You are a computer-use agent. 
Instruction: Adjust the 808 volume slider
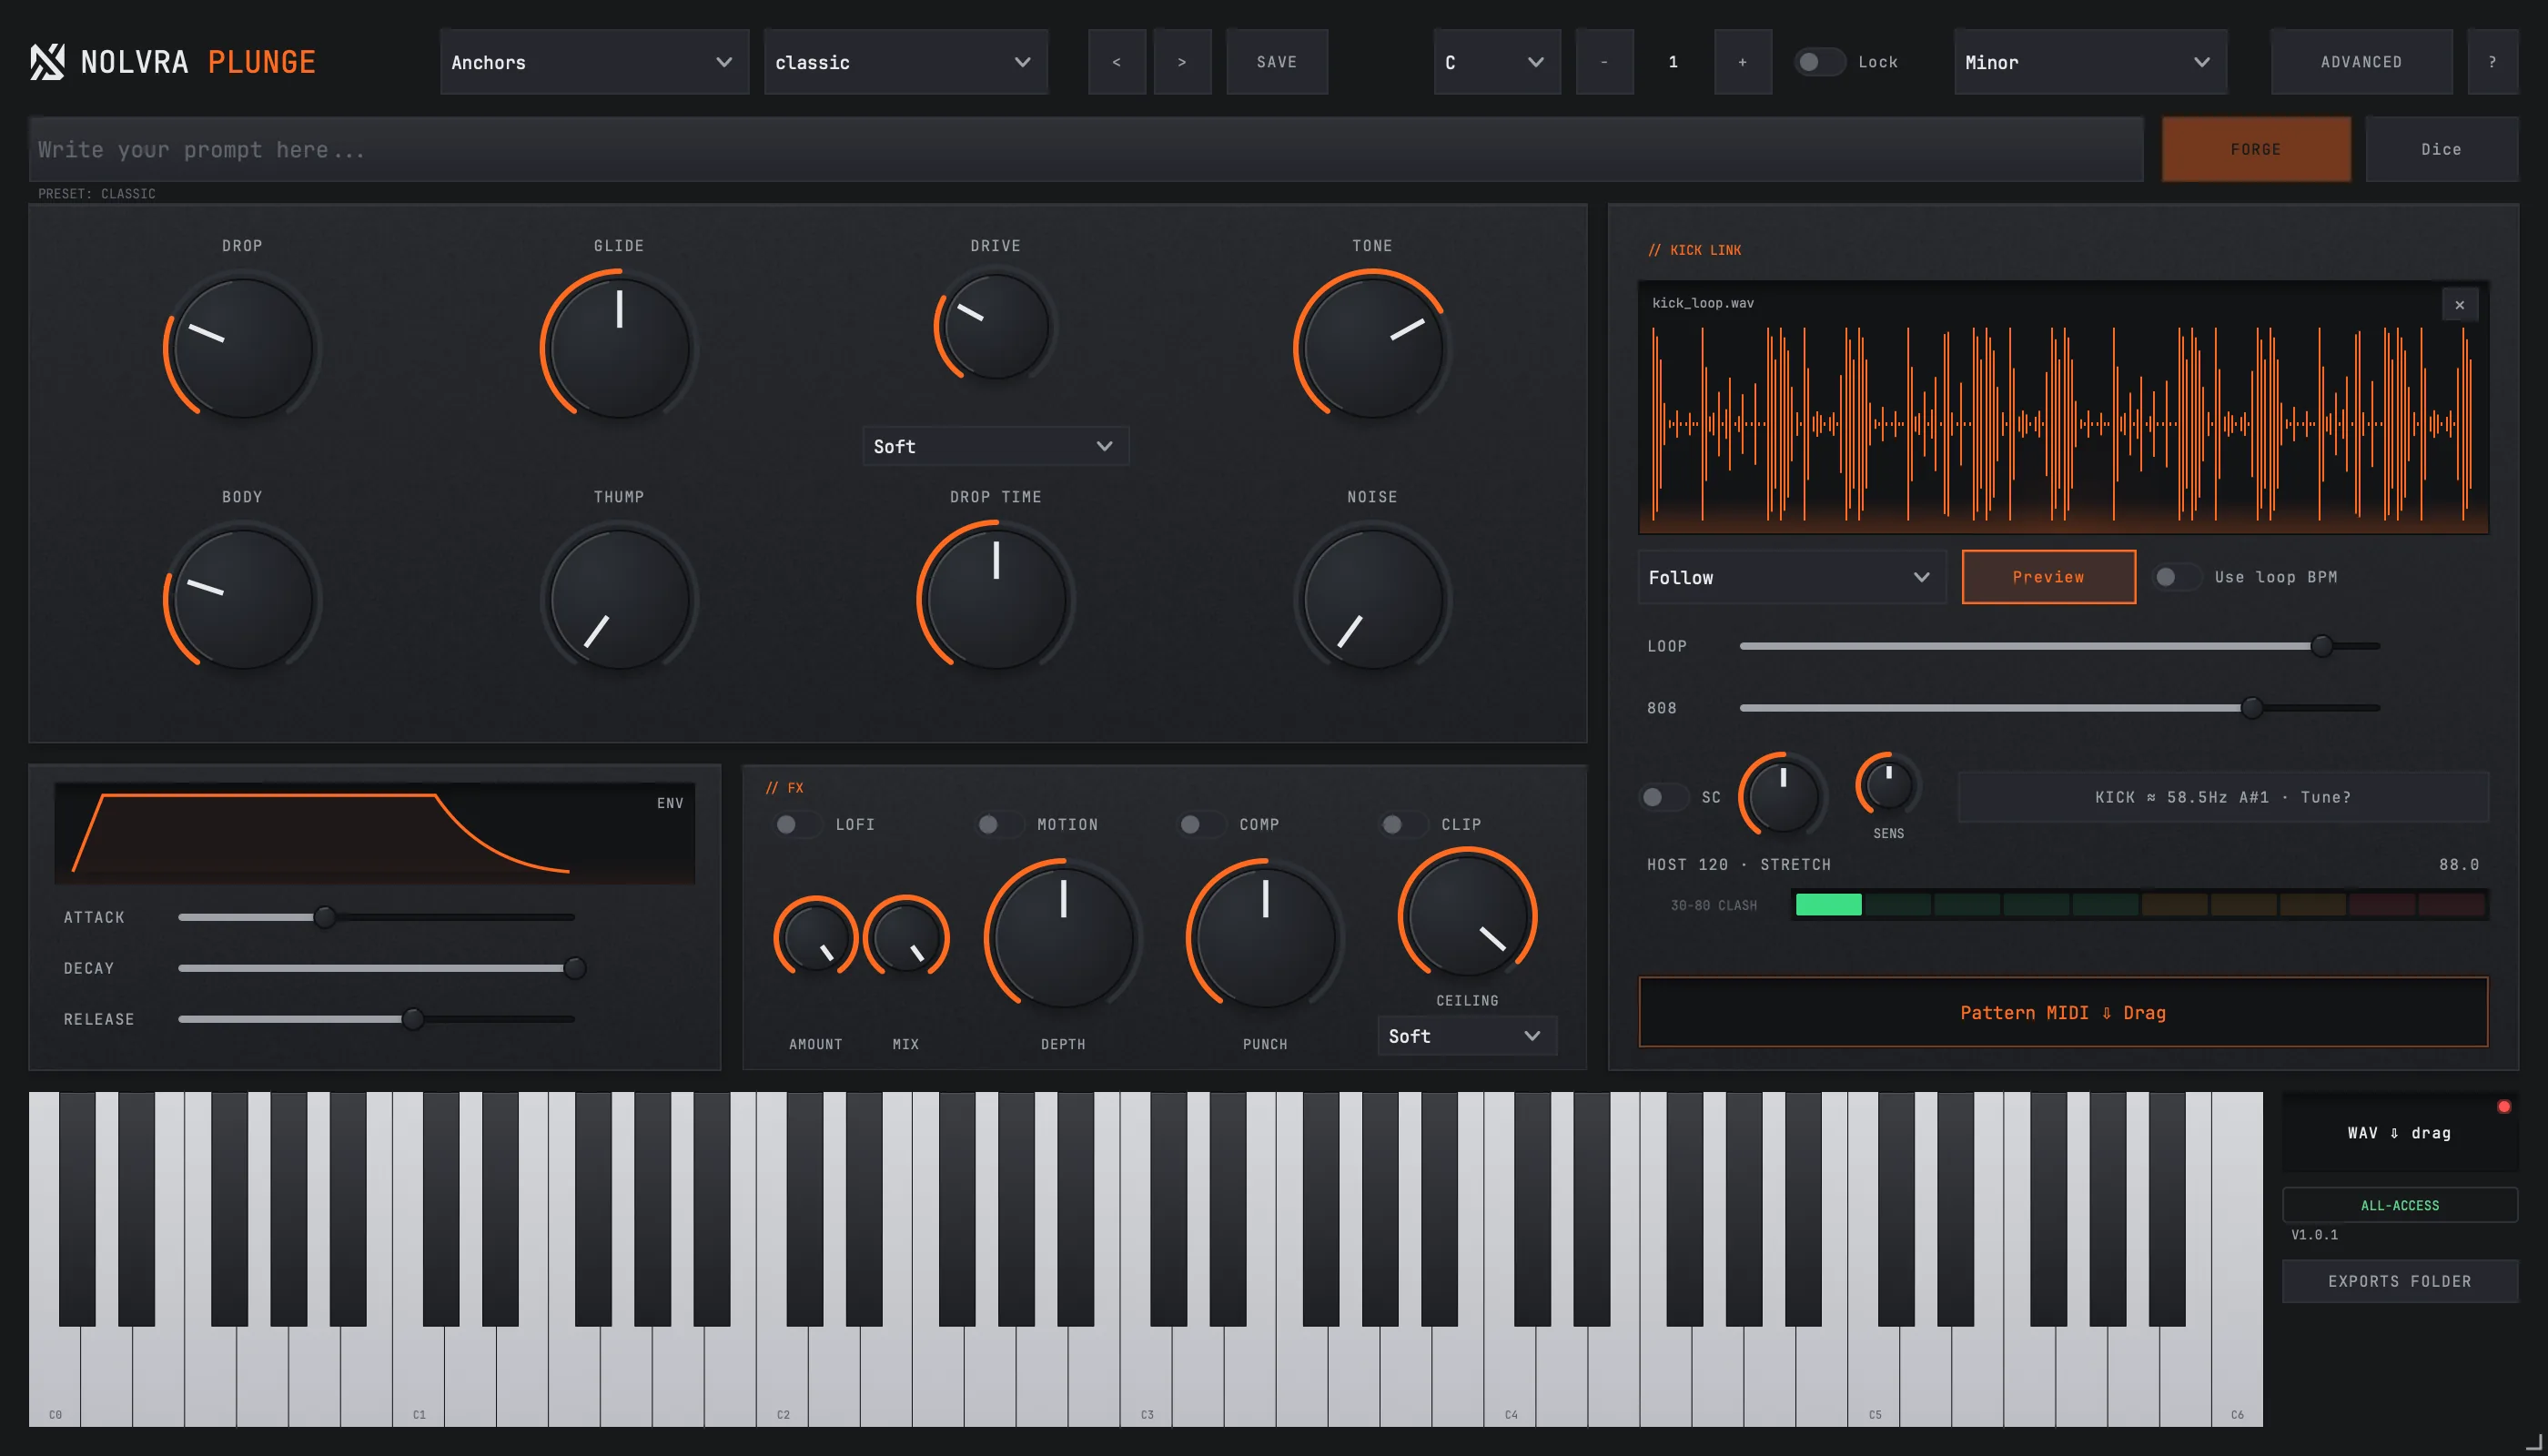point(2059,708)
